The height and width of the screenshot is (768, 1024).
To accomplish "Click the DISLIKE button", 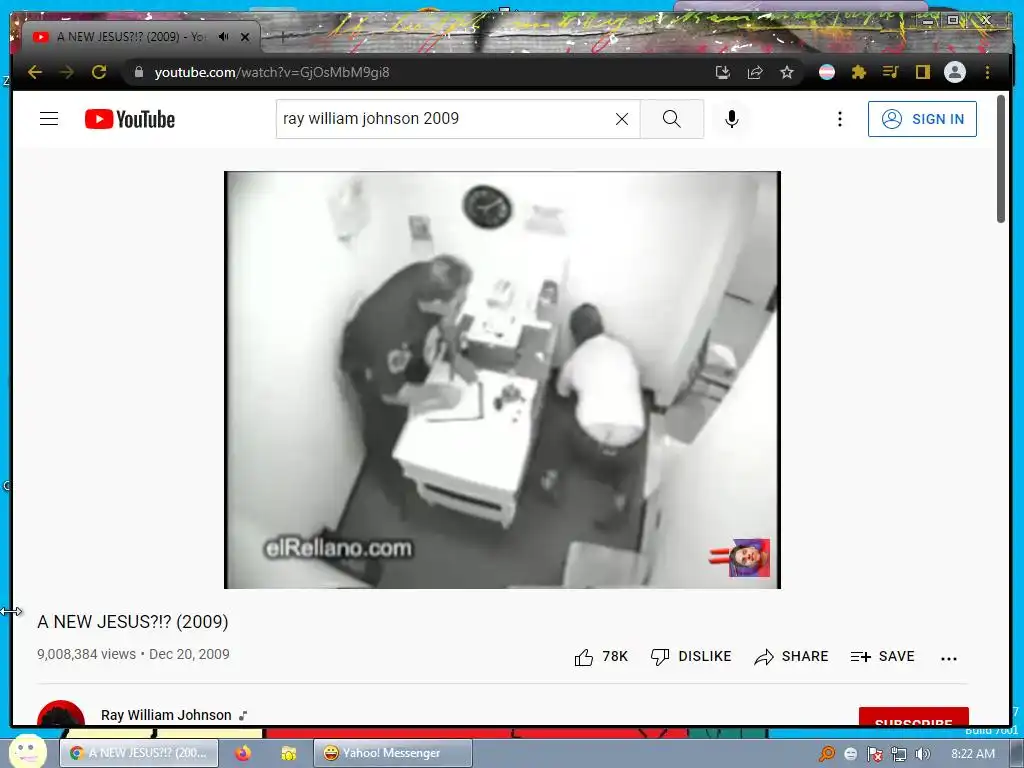I will [x=691, y=656].
